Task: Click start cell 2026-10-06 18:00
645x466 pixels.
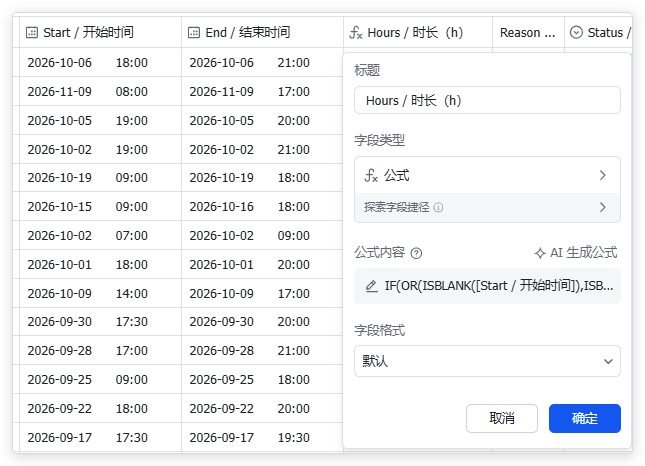Action: click(100, 63)
